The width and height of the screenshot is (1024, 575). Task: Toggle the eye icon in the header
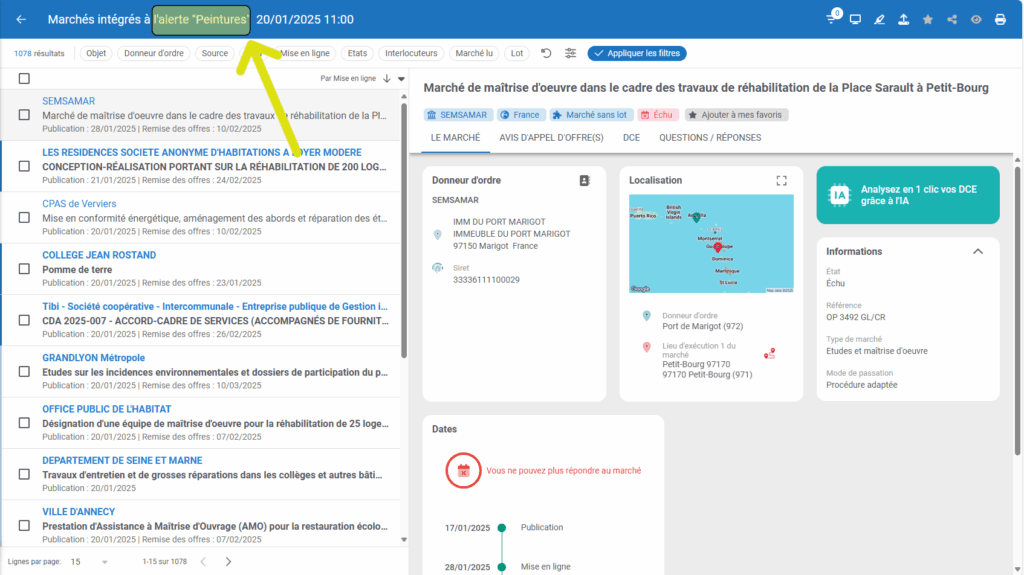[x=976, y=20]
